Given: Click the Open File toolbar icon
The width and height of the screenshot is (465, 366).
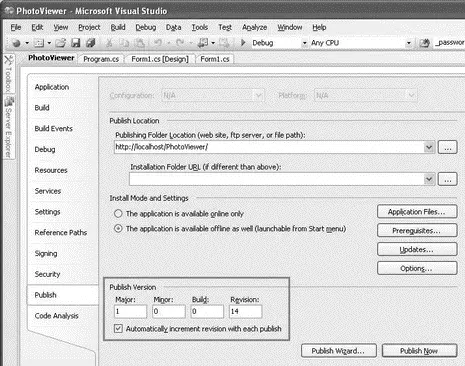Looking at the screenshot, I should (x=61, y=43).
